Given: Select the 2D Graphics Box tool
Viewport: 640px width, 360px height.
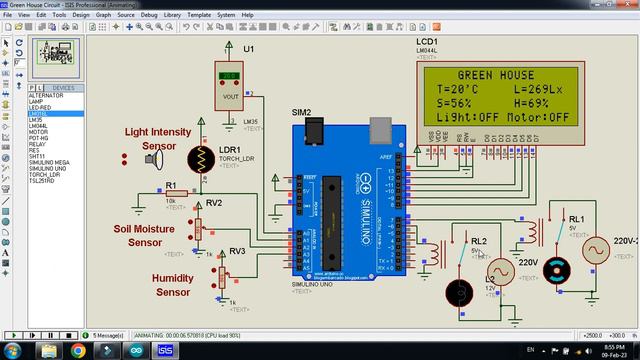Looking at the screenshot, I should (6, 211).
